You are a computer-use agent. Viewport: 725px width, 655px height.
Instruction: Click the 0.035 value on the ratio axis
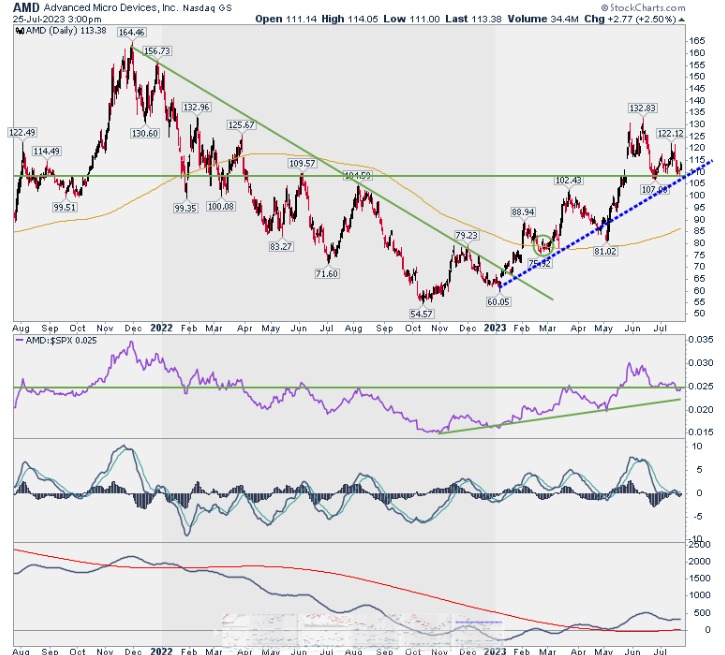[701, 340]
